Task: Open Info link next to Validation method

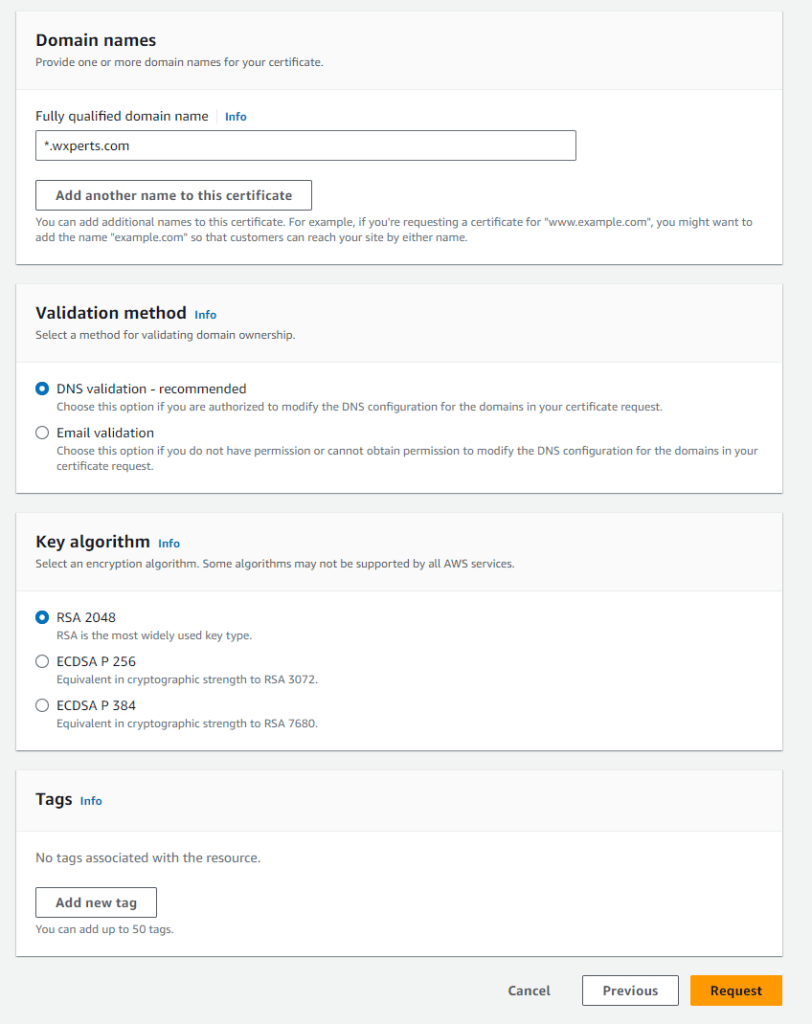Action: point(205,314)
